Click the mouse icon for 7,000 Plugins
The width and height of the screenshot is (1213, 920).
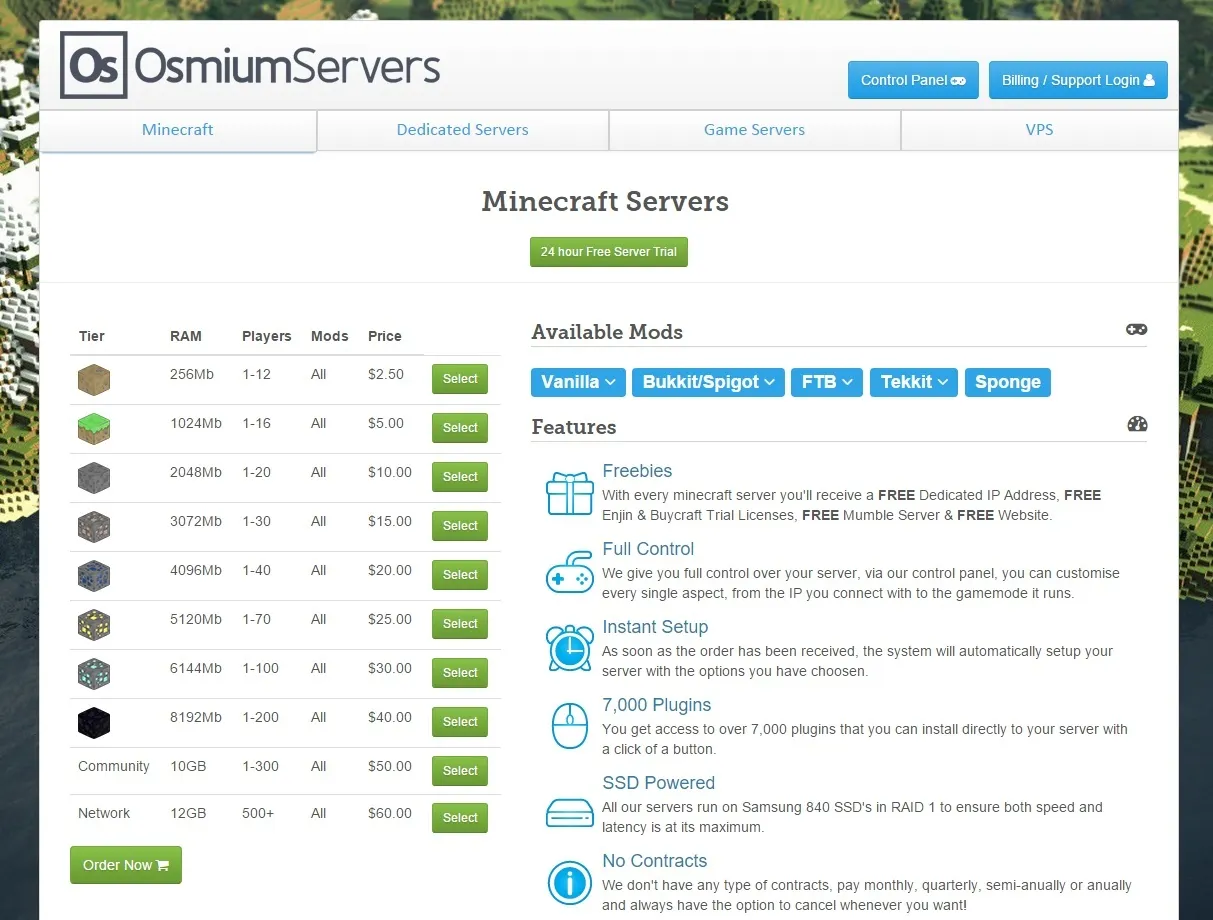pyautogui.click(x=570, y=726)
